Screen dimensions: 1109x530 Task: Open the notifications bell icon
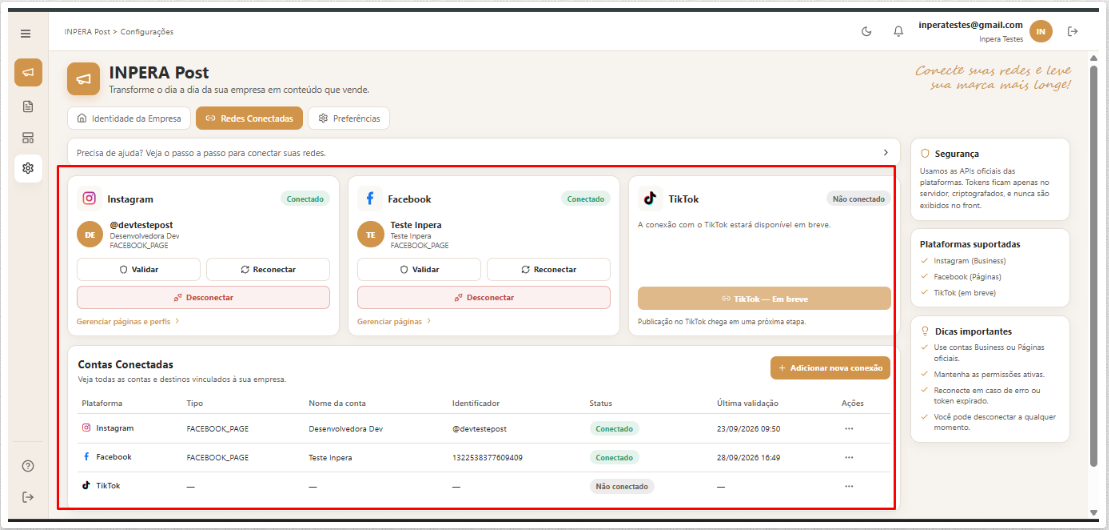(898, 31)
